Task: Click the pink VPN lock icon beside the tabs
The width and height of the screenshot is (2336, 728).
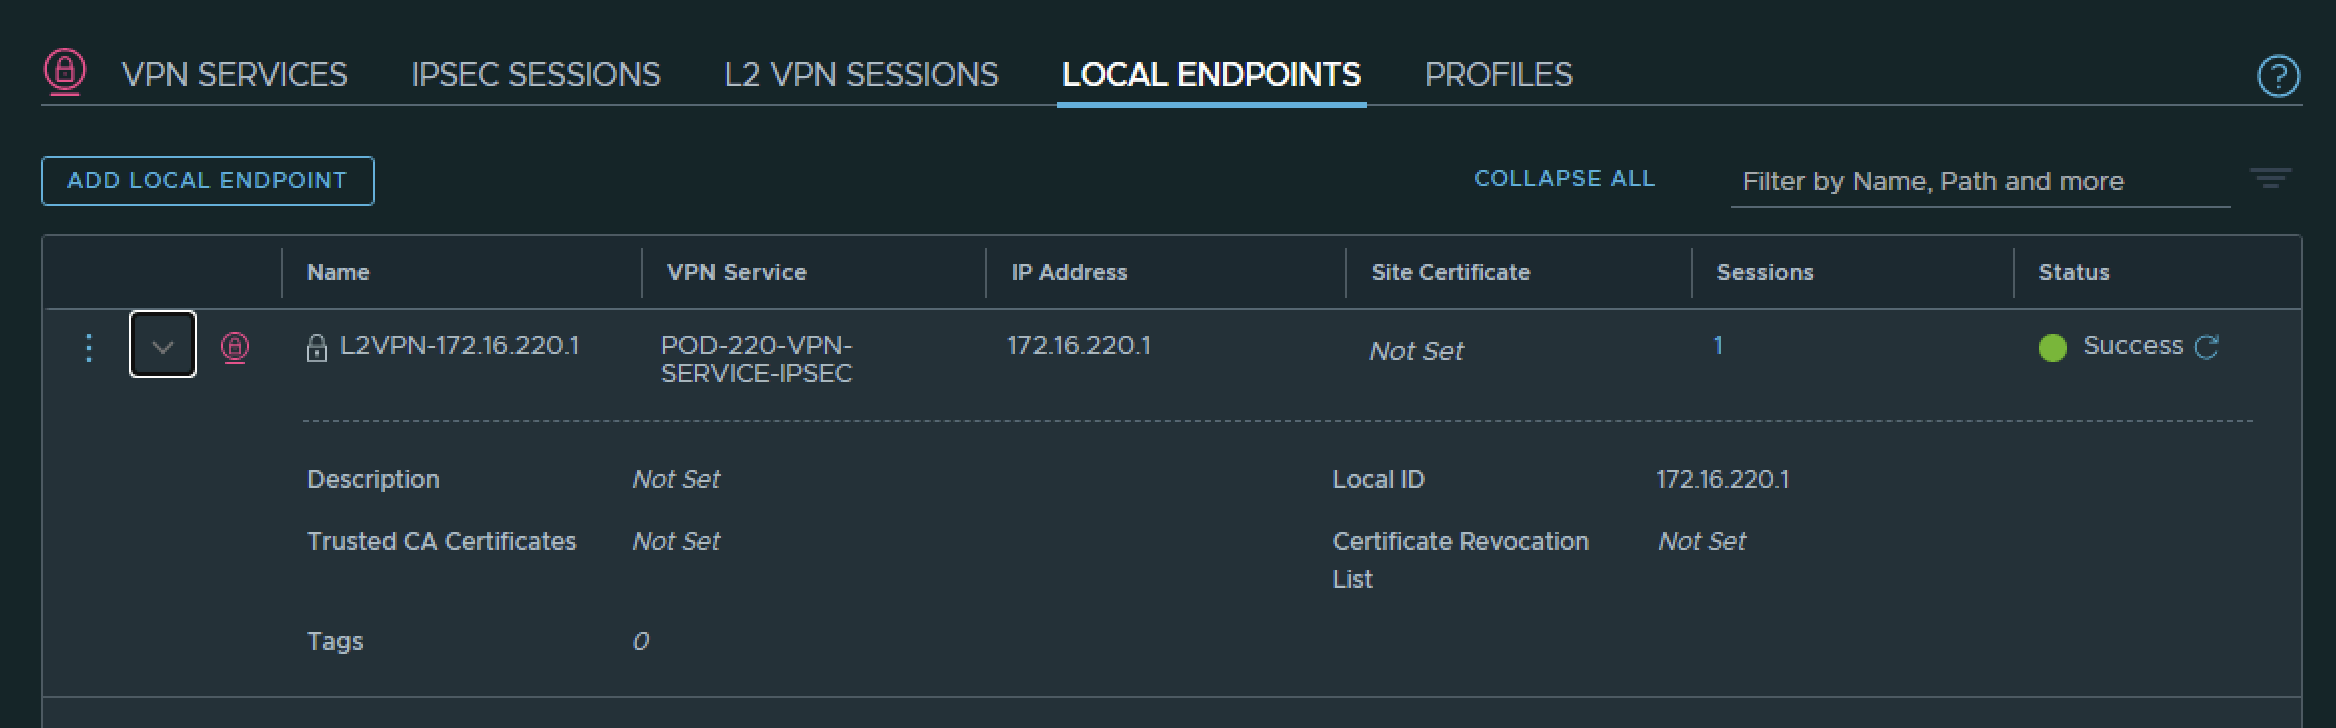Action: [x=65, y=72]
